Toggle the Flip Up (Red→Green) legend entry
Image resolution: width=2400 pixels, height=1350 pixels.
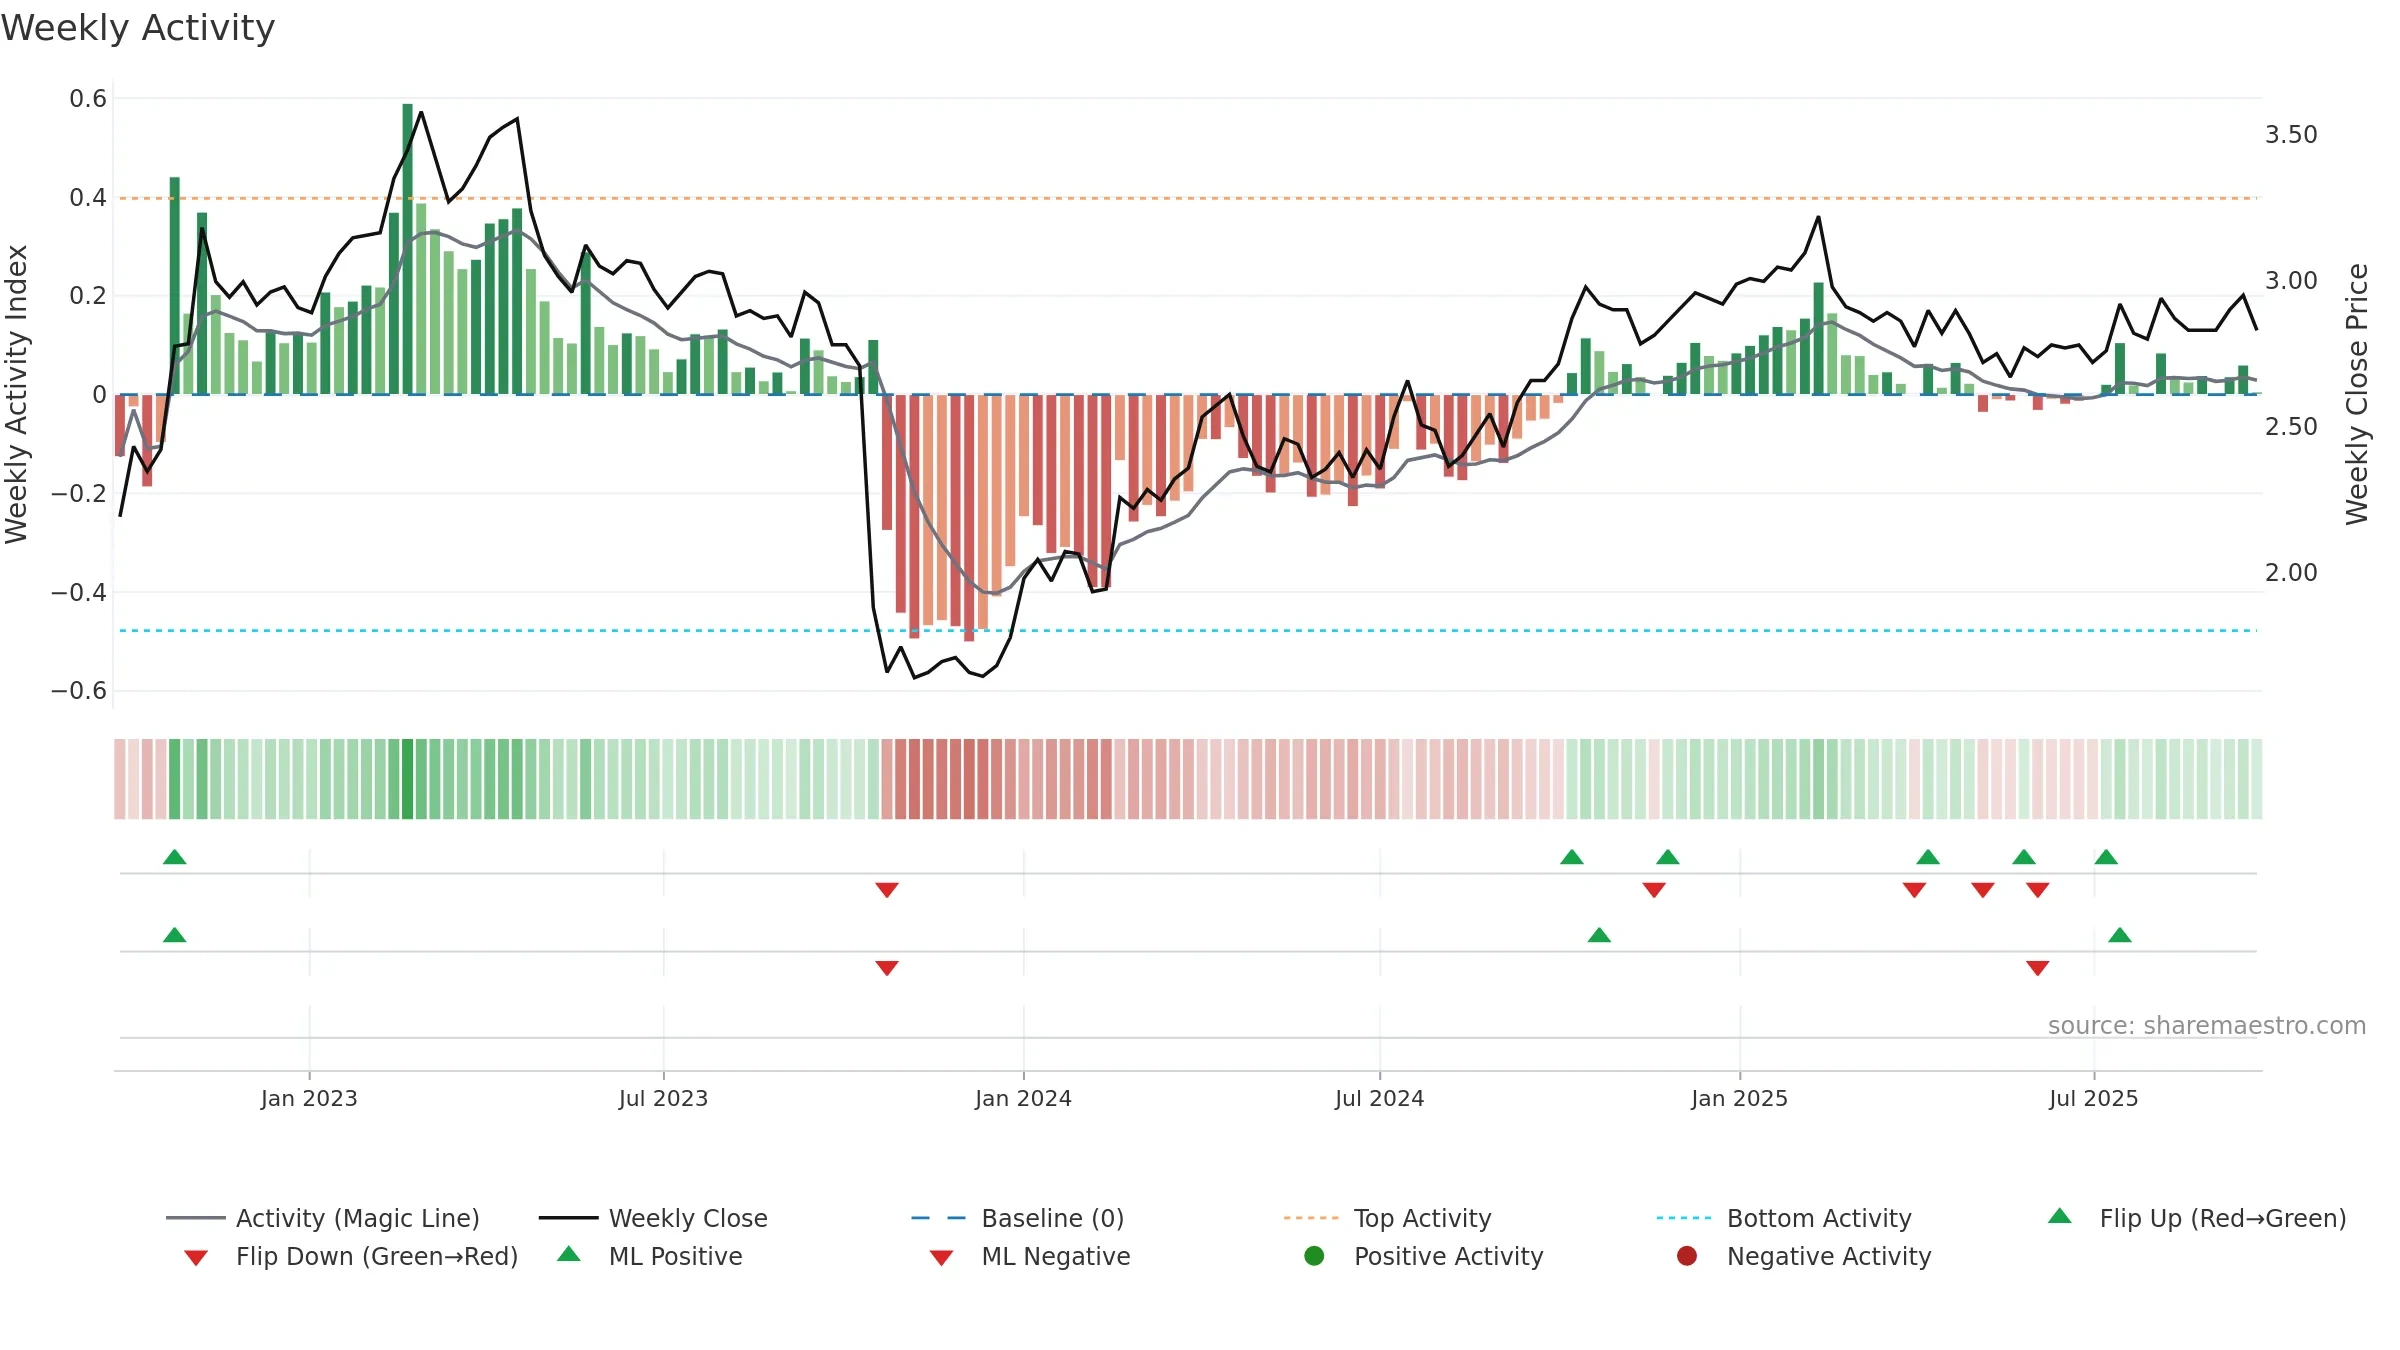point(2197,1218)
